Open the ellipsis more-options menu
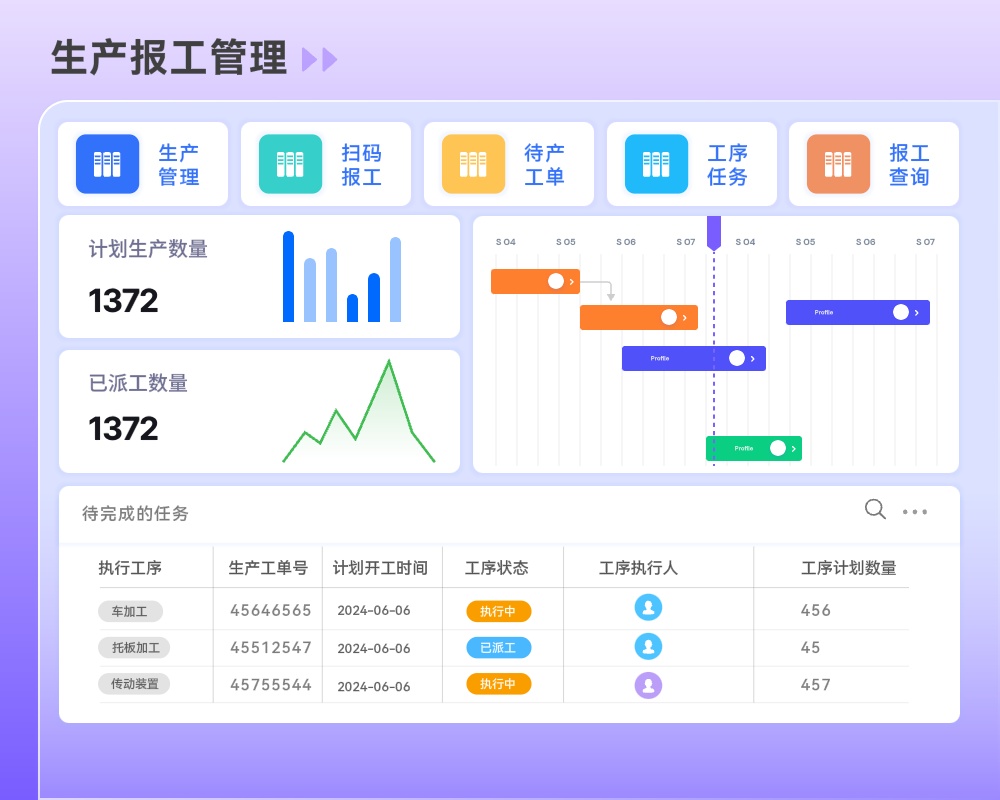The width and height of the screenshot is (1000, 800). pos(915,511)
